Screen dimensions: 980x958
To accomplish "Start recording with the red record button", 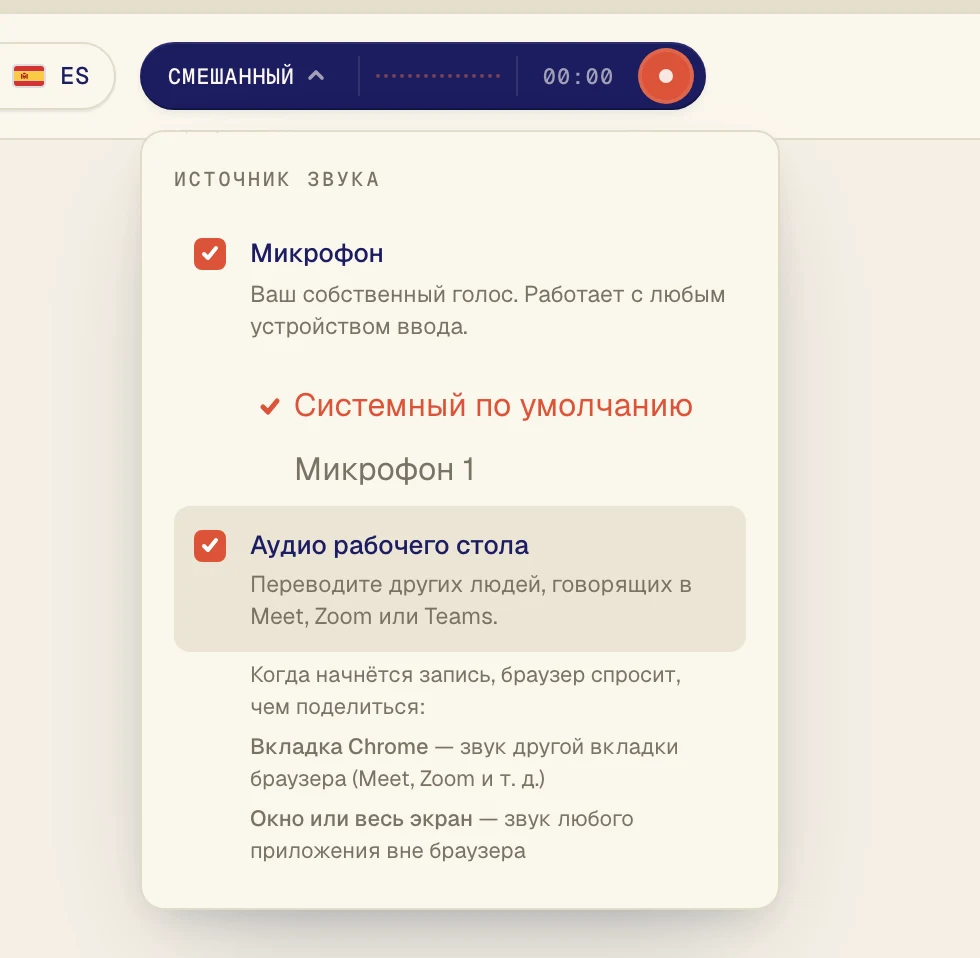I will tap(666, 76).
